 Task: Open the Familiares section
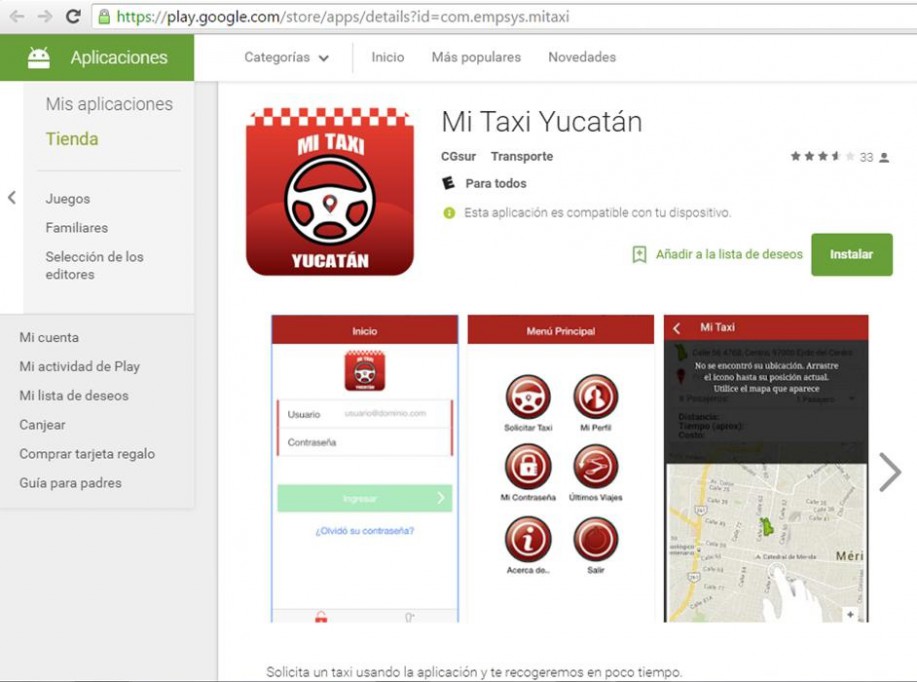coord(77,228)
